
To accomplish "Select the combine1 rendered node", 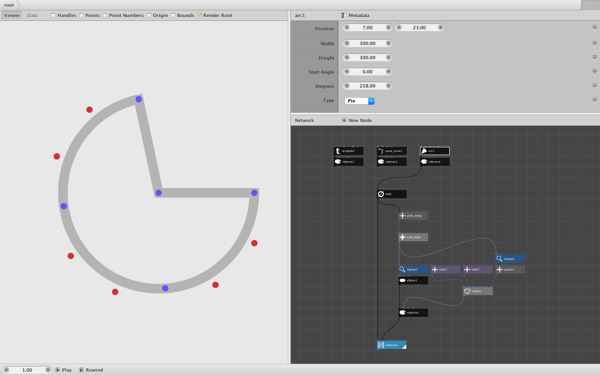I will [391, 345].
